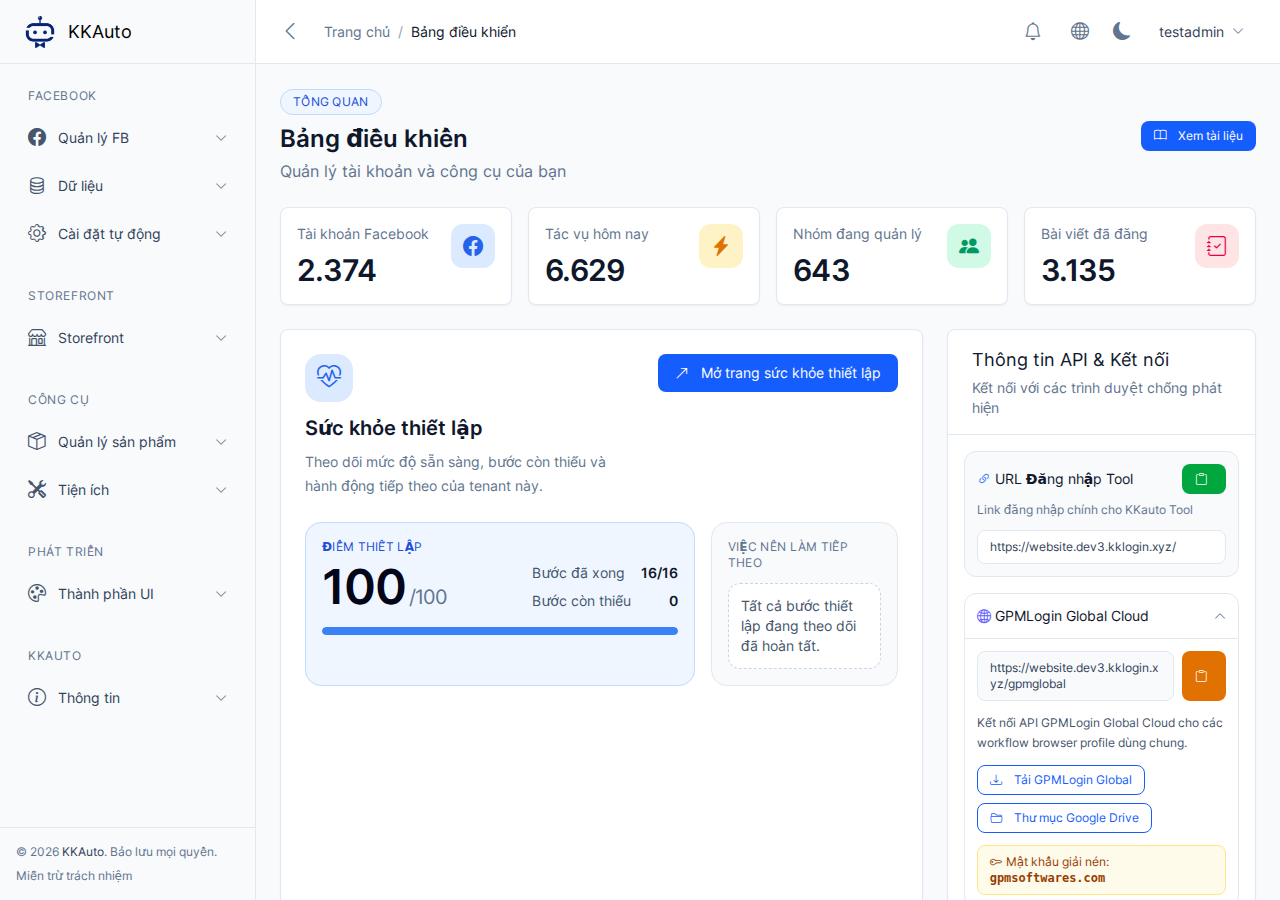Click the database icon beside Dữ liệu
This screenshot has height=900, width=1280.
coord(37,186)
